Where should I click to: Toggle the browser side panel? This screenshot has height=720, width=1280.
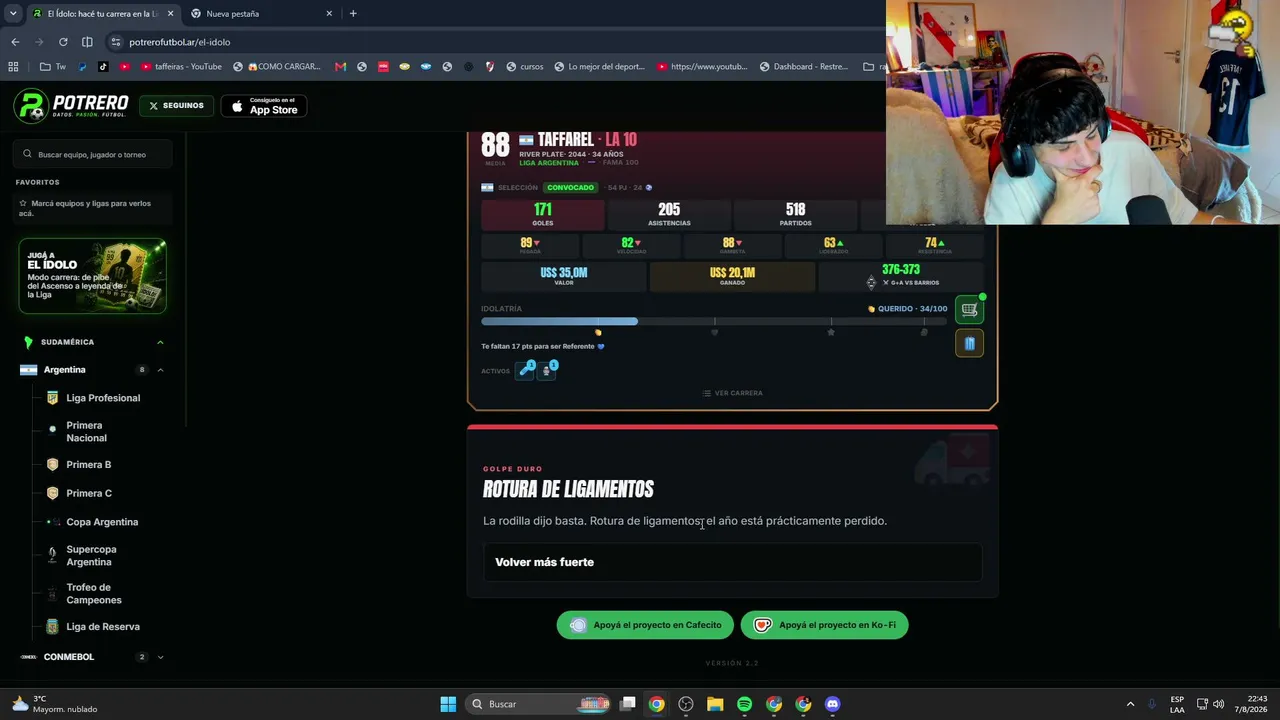point(87,42)
